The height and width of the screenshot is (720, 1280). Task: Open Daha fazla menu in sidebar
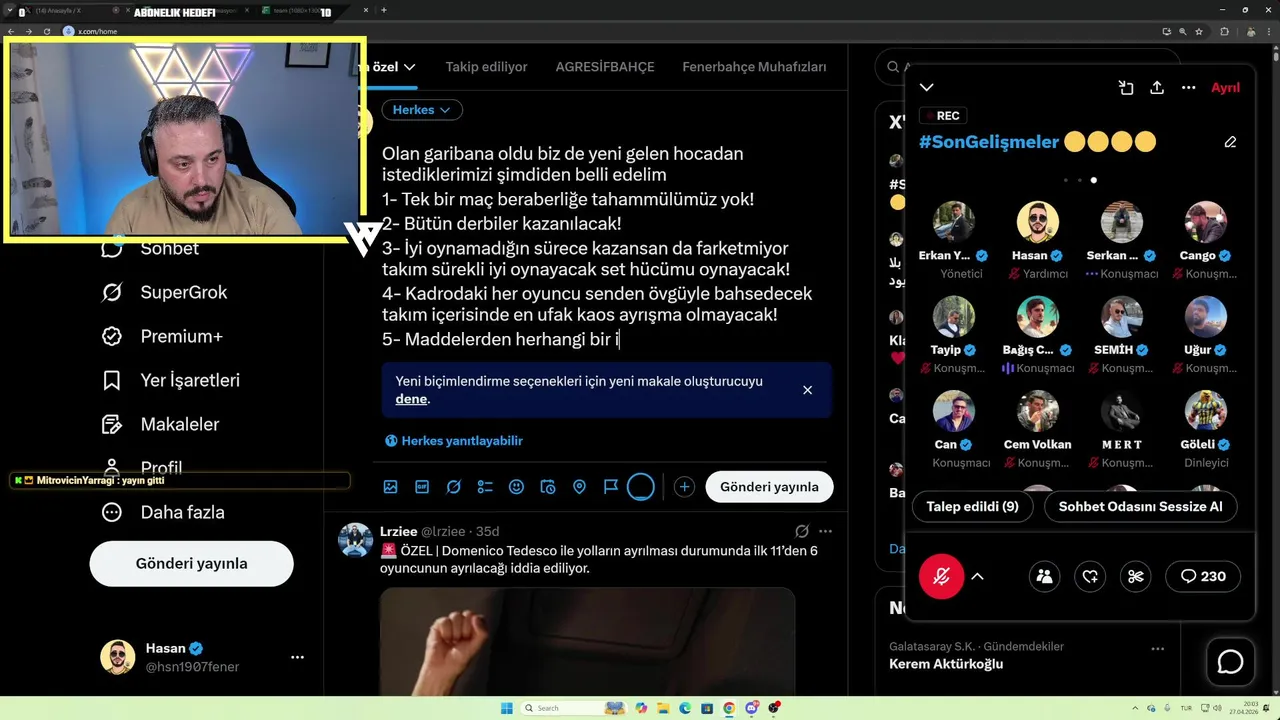pos(163,512)
